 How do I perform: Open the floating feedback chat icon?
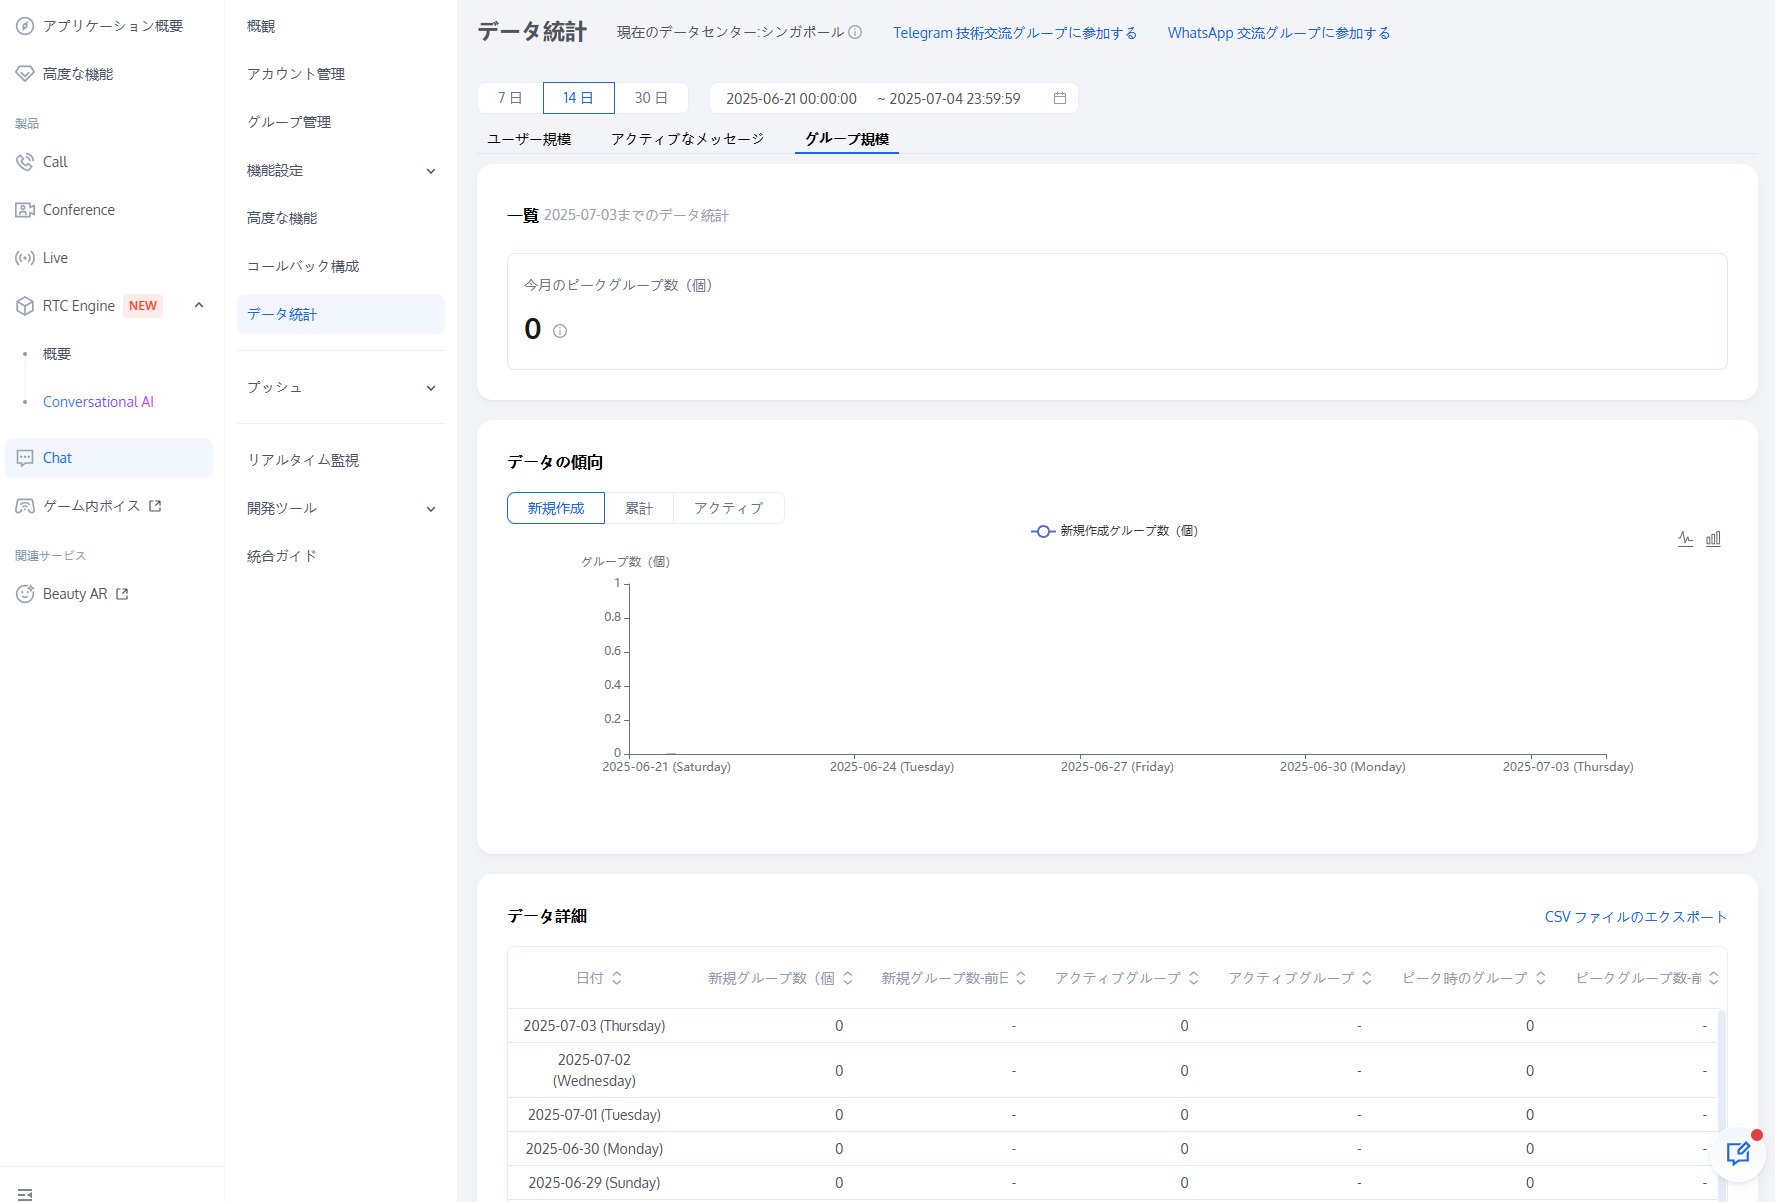click(x=1738, y=1154)
